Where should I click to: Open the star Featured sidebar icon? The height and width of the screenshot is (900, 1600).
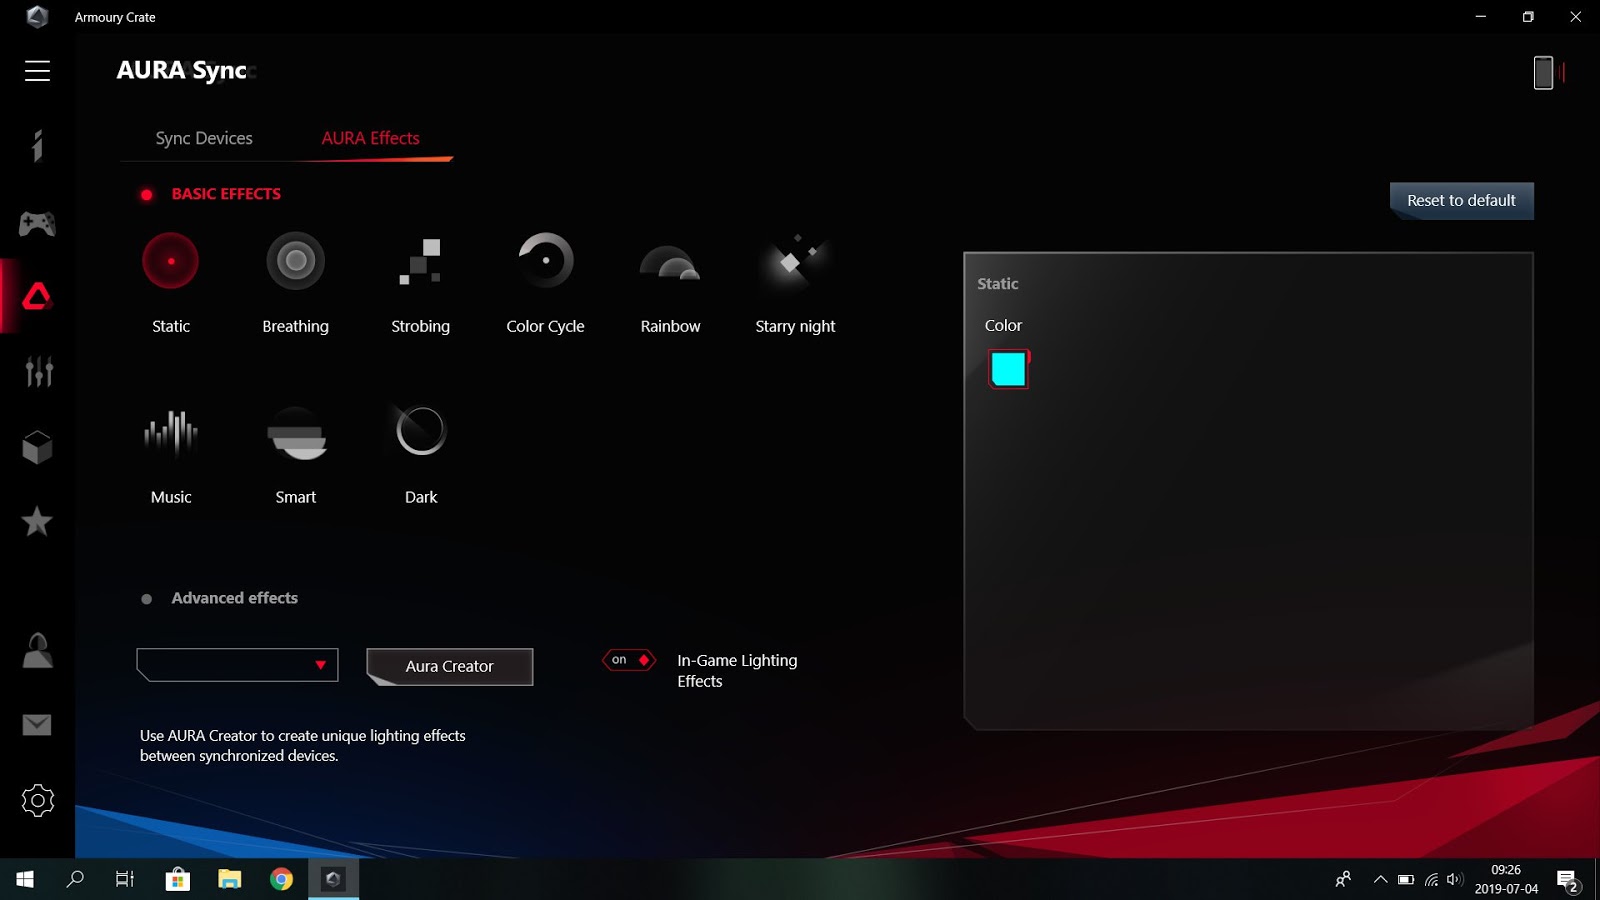(37, 521)
